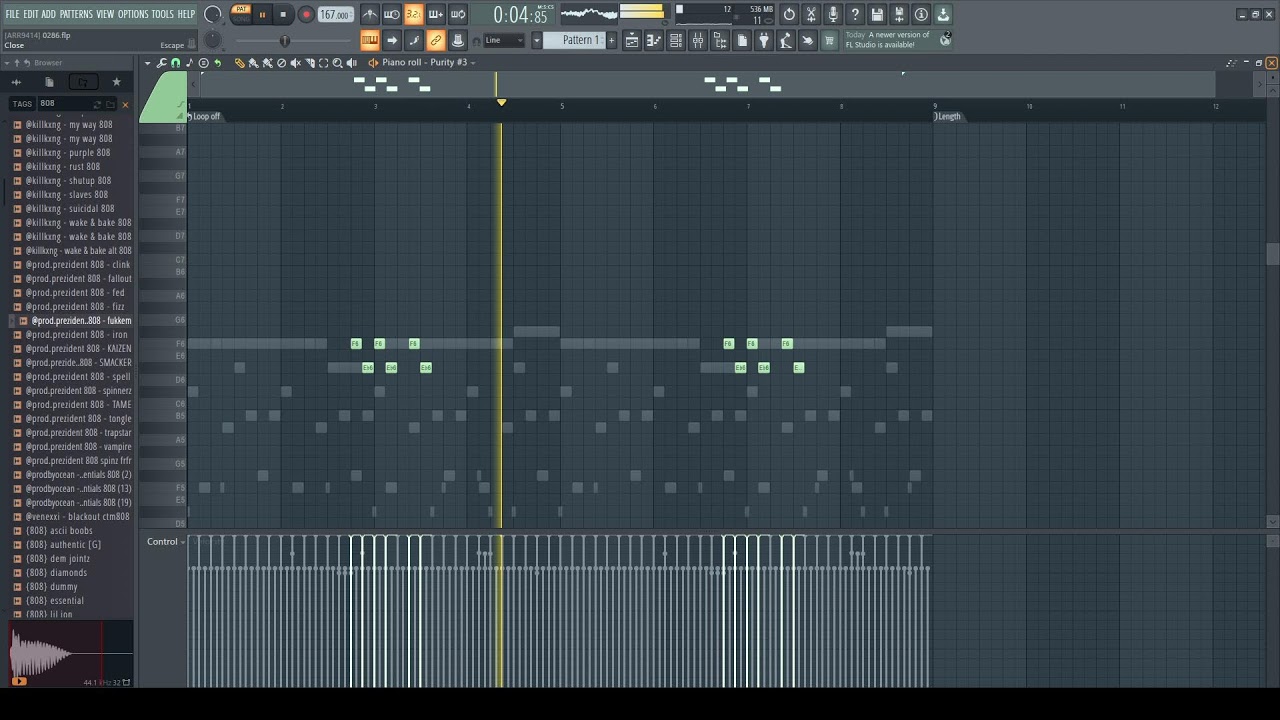Open the PATTERNS menu

coord(76,14)
